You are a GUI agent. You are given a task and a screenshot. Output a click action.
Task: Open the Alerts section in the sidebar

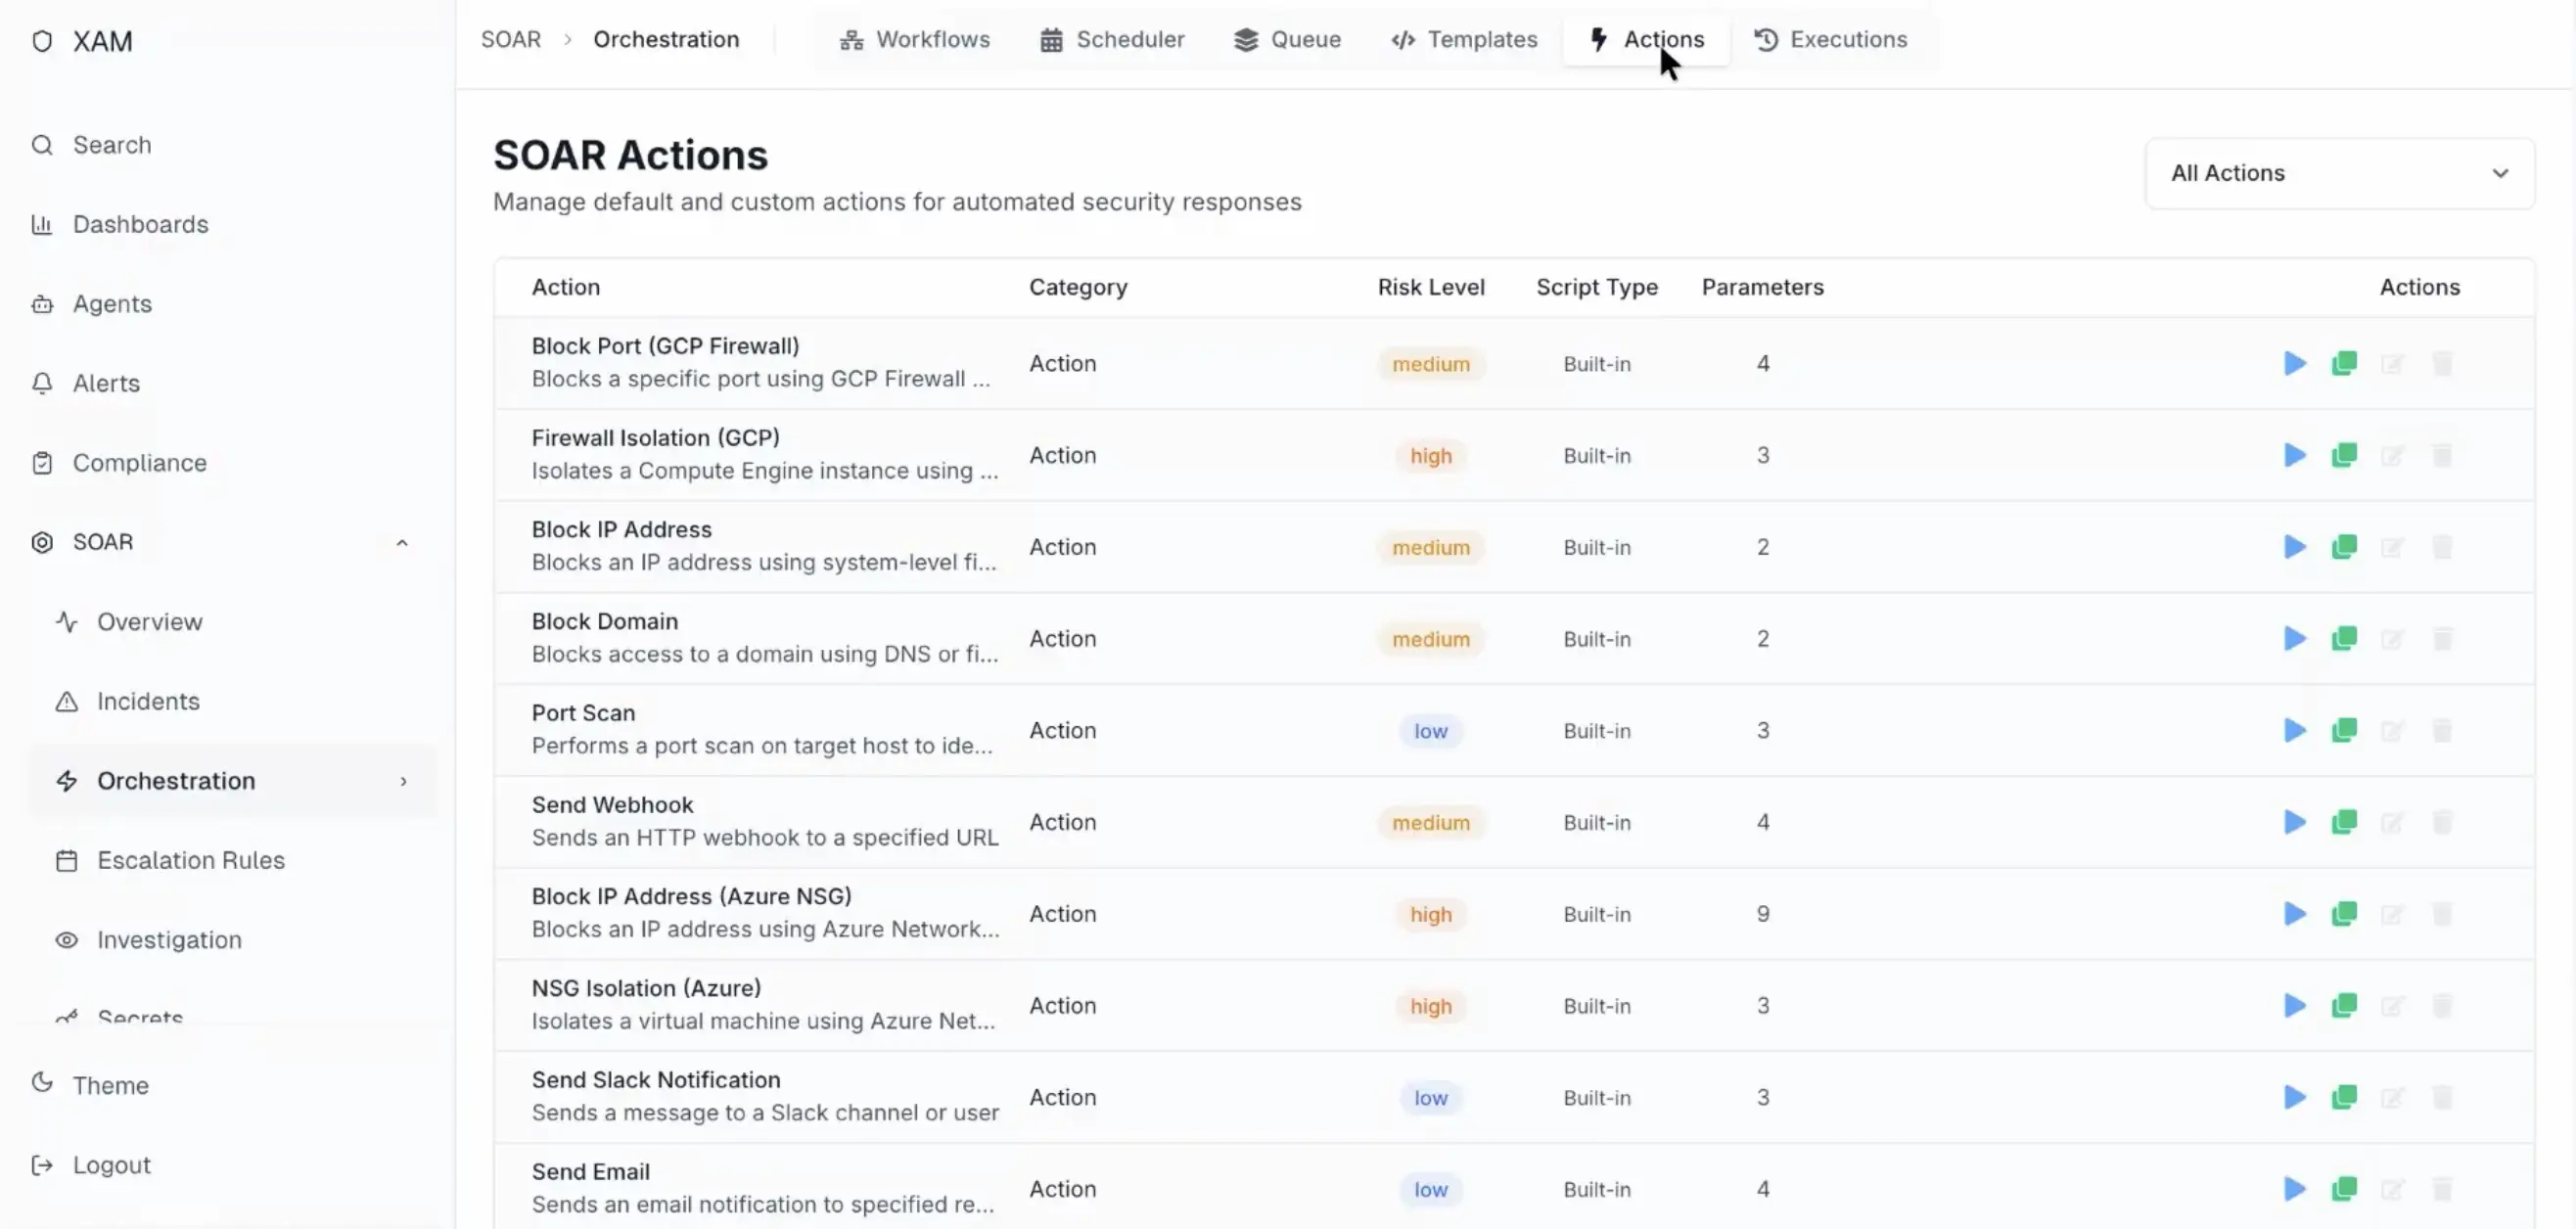coord(106,383)
